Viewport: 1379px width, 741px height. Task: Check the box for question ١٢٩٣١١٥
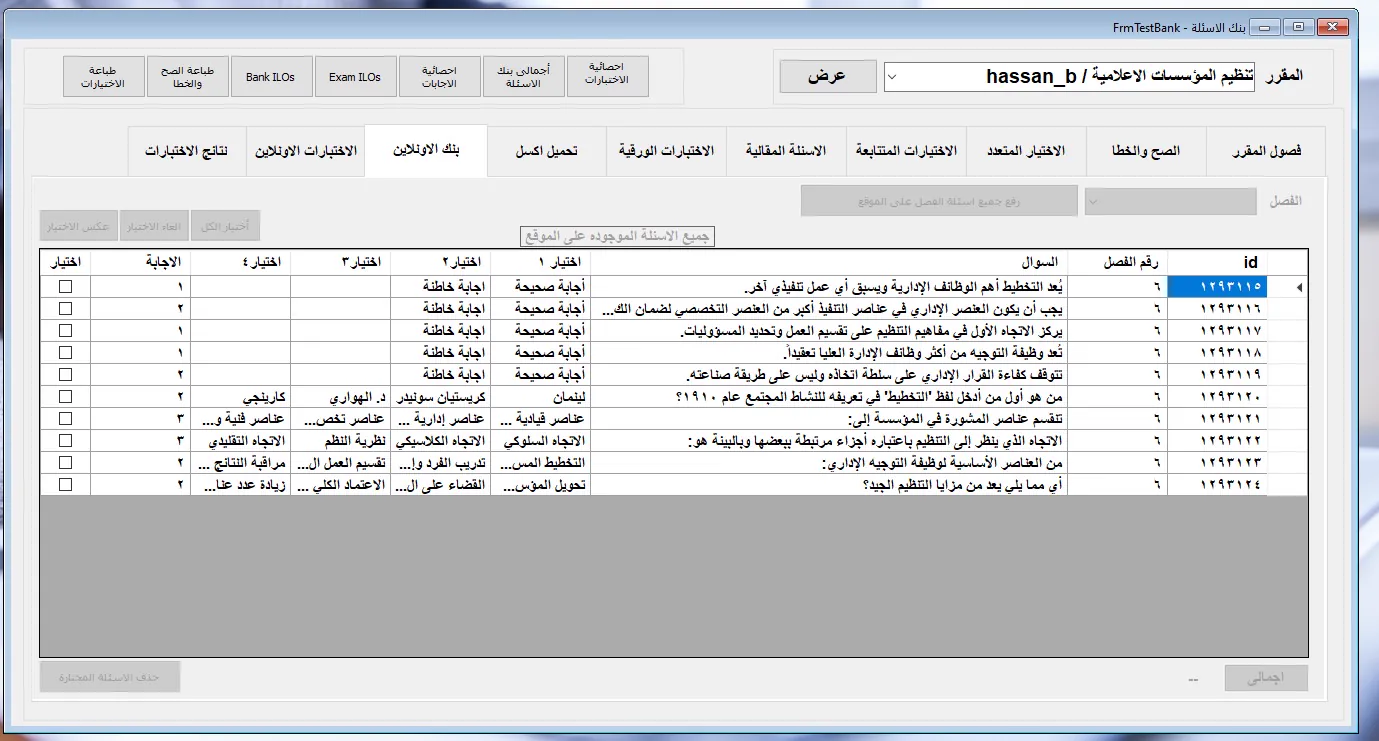pos(66,287)
